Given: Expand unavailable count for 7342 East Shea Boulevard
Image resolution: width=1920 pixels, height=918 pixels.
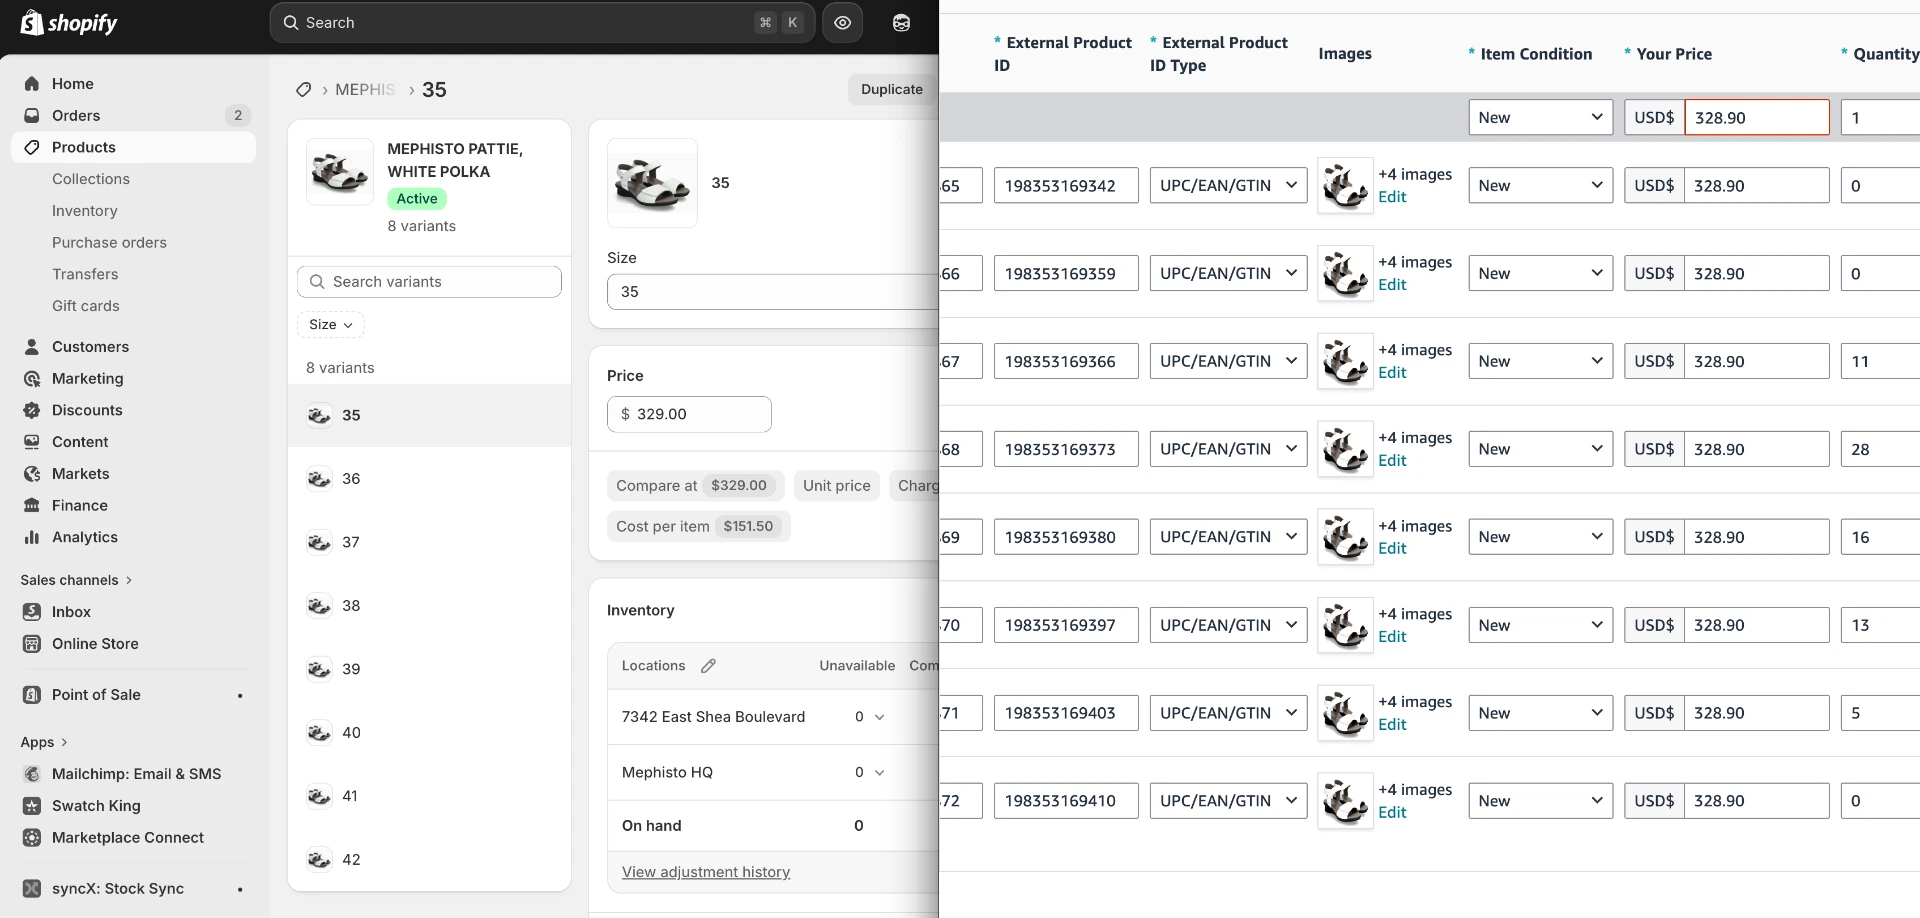Looking at the screenshot, I should pos(870,717).
